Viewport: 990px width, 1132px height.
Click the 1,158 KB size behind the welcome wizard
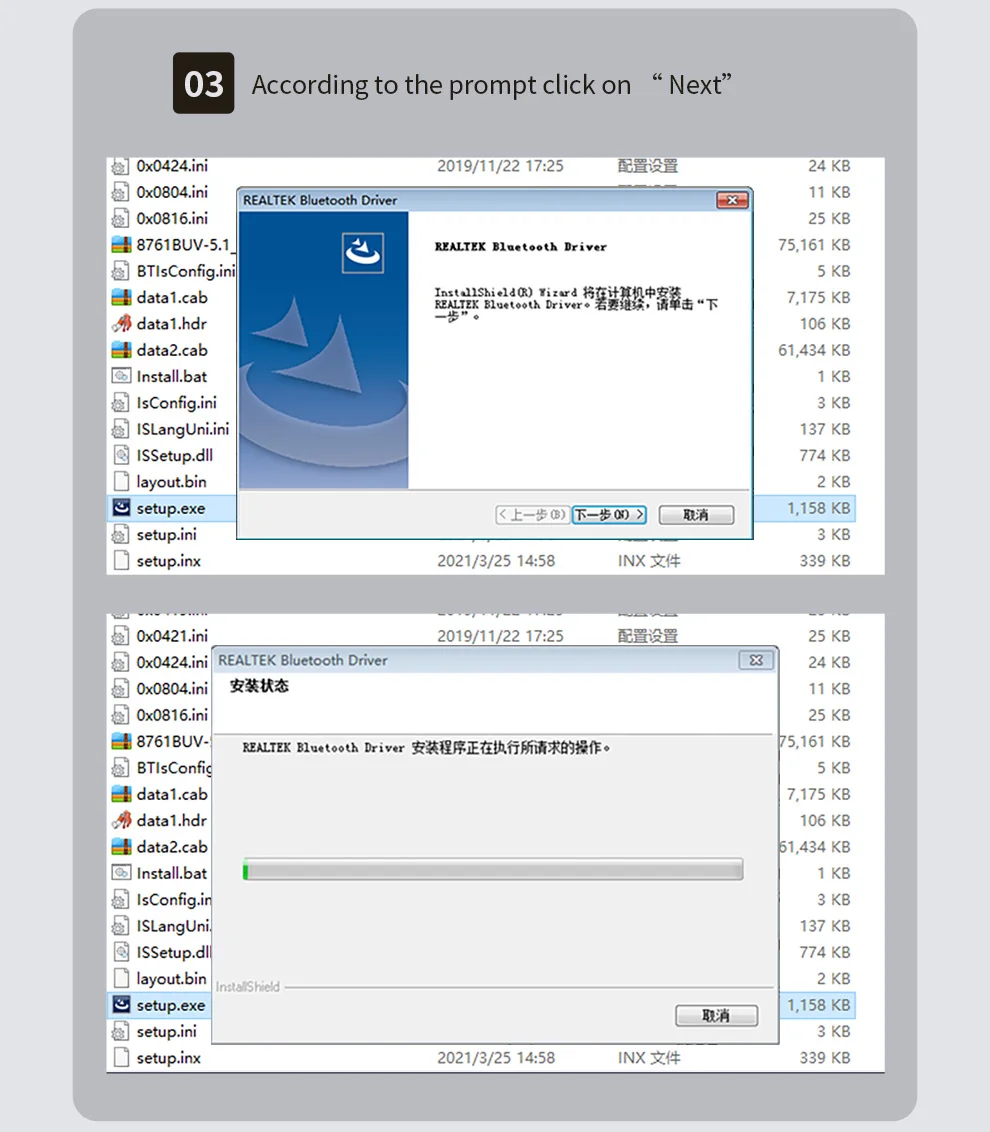[818, 508]
